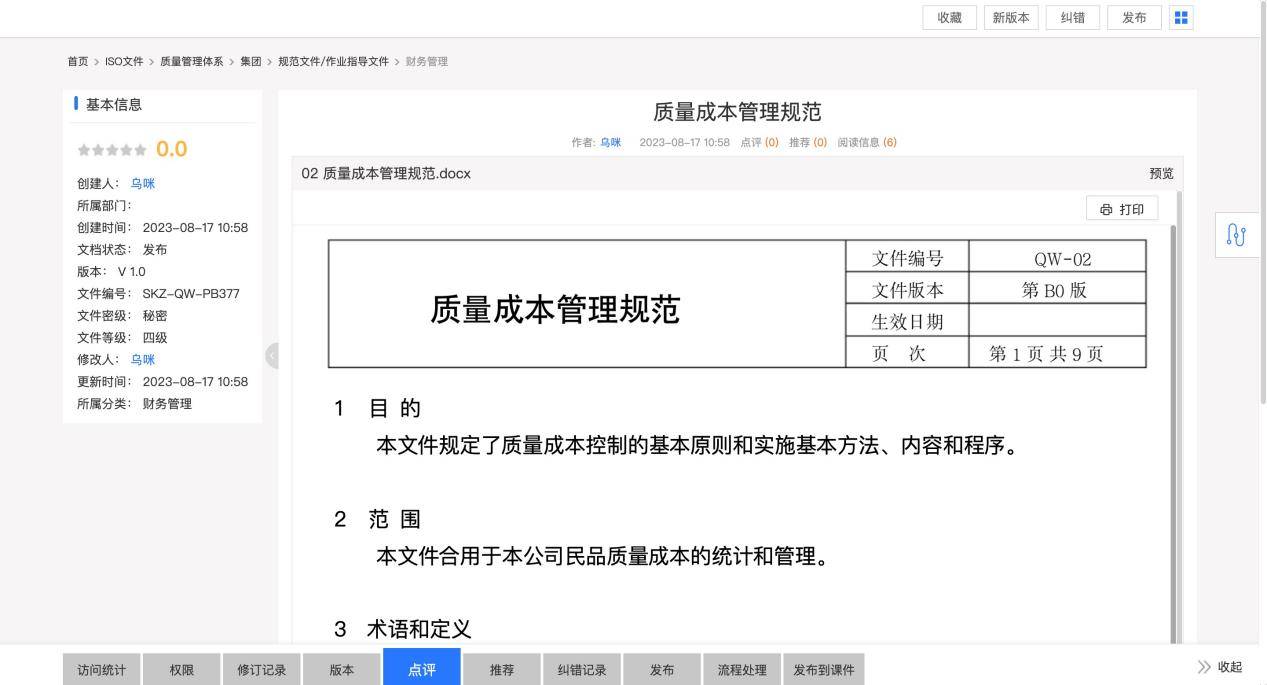1267x685 pixels.
Task: Open 质量管理体系 breadcrumb link
Action: coord(192,62)
